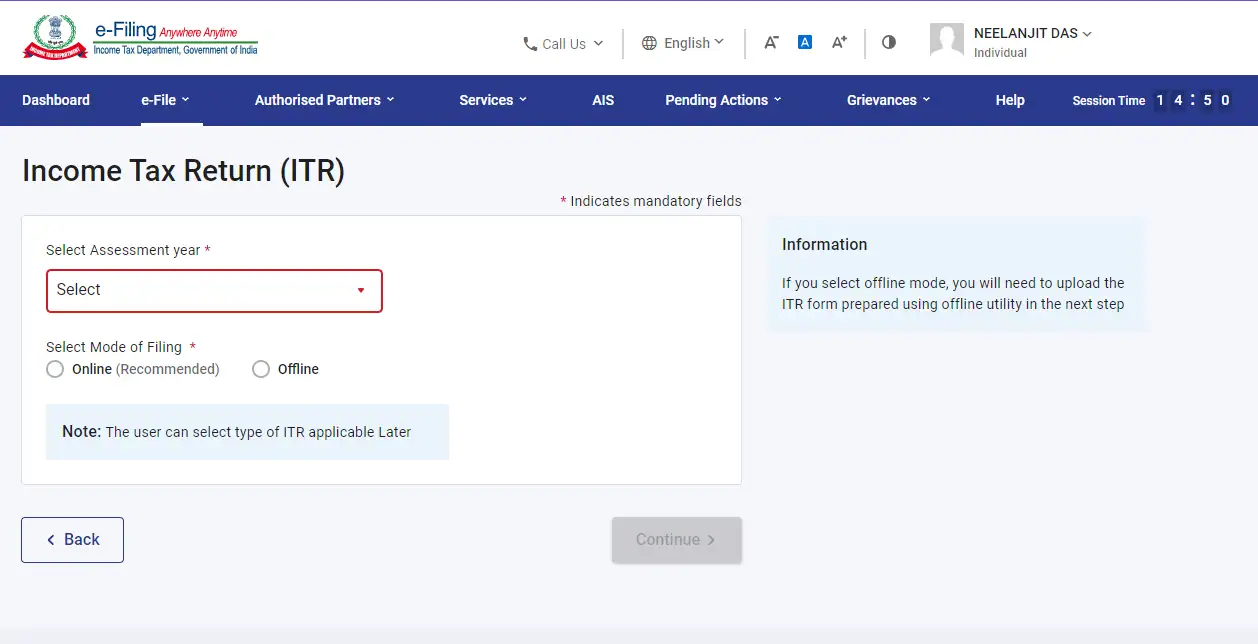Open the Select Assessment year dropdown
The image size is (1258, 644).
click(213, 290)
